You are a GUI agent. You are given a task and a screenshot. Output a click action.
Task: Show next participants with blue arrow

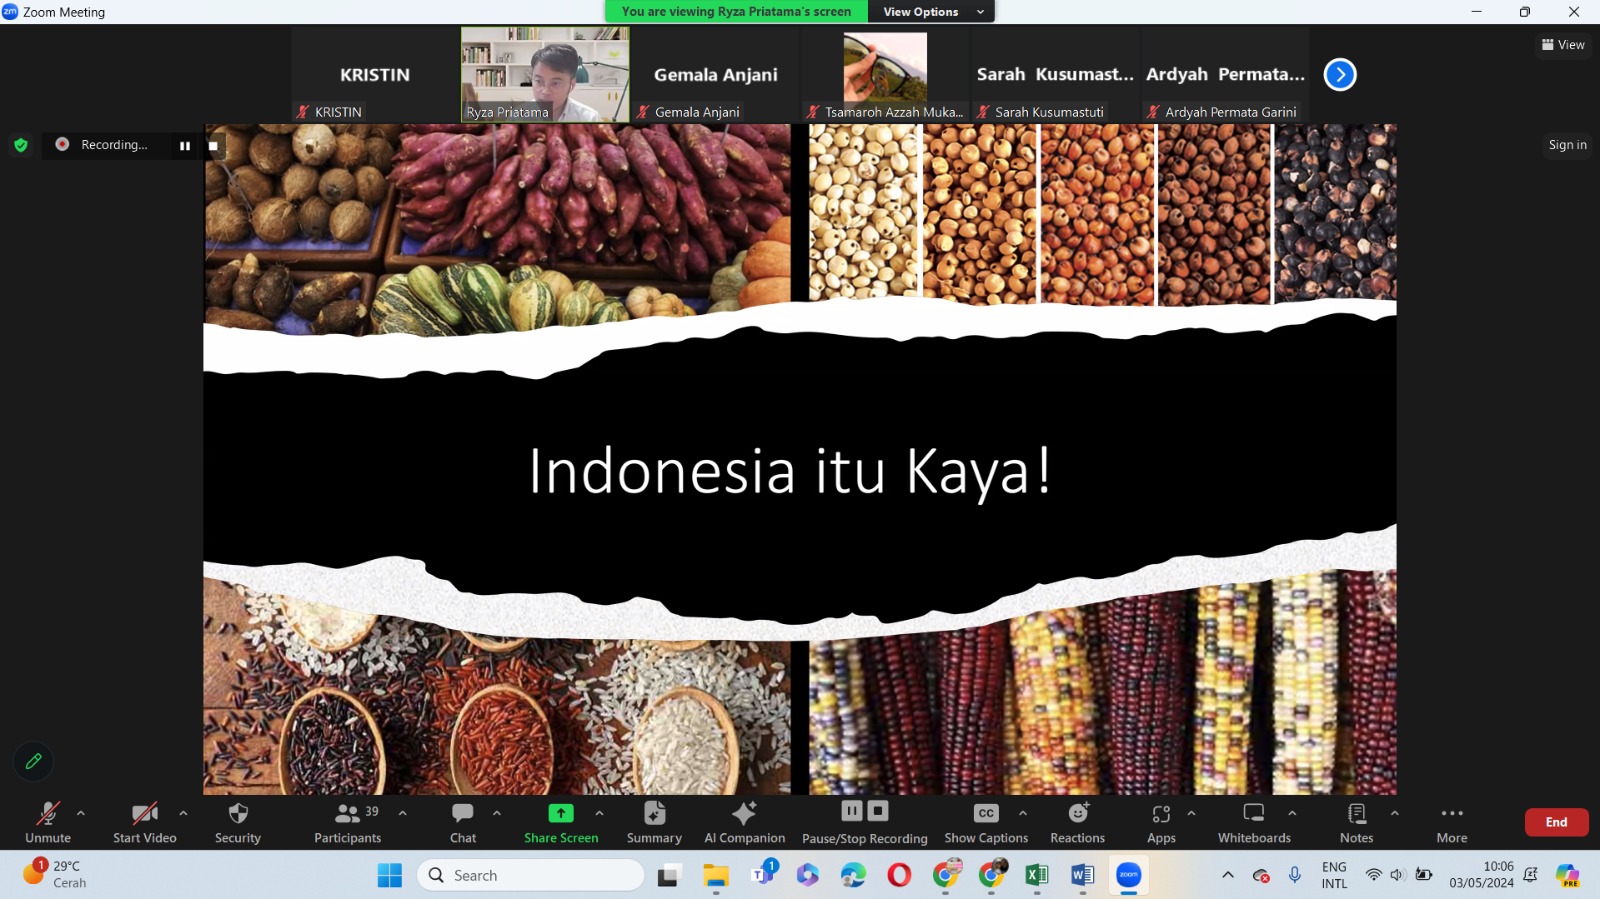coord(1340,74)
